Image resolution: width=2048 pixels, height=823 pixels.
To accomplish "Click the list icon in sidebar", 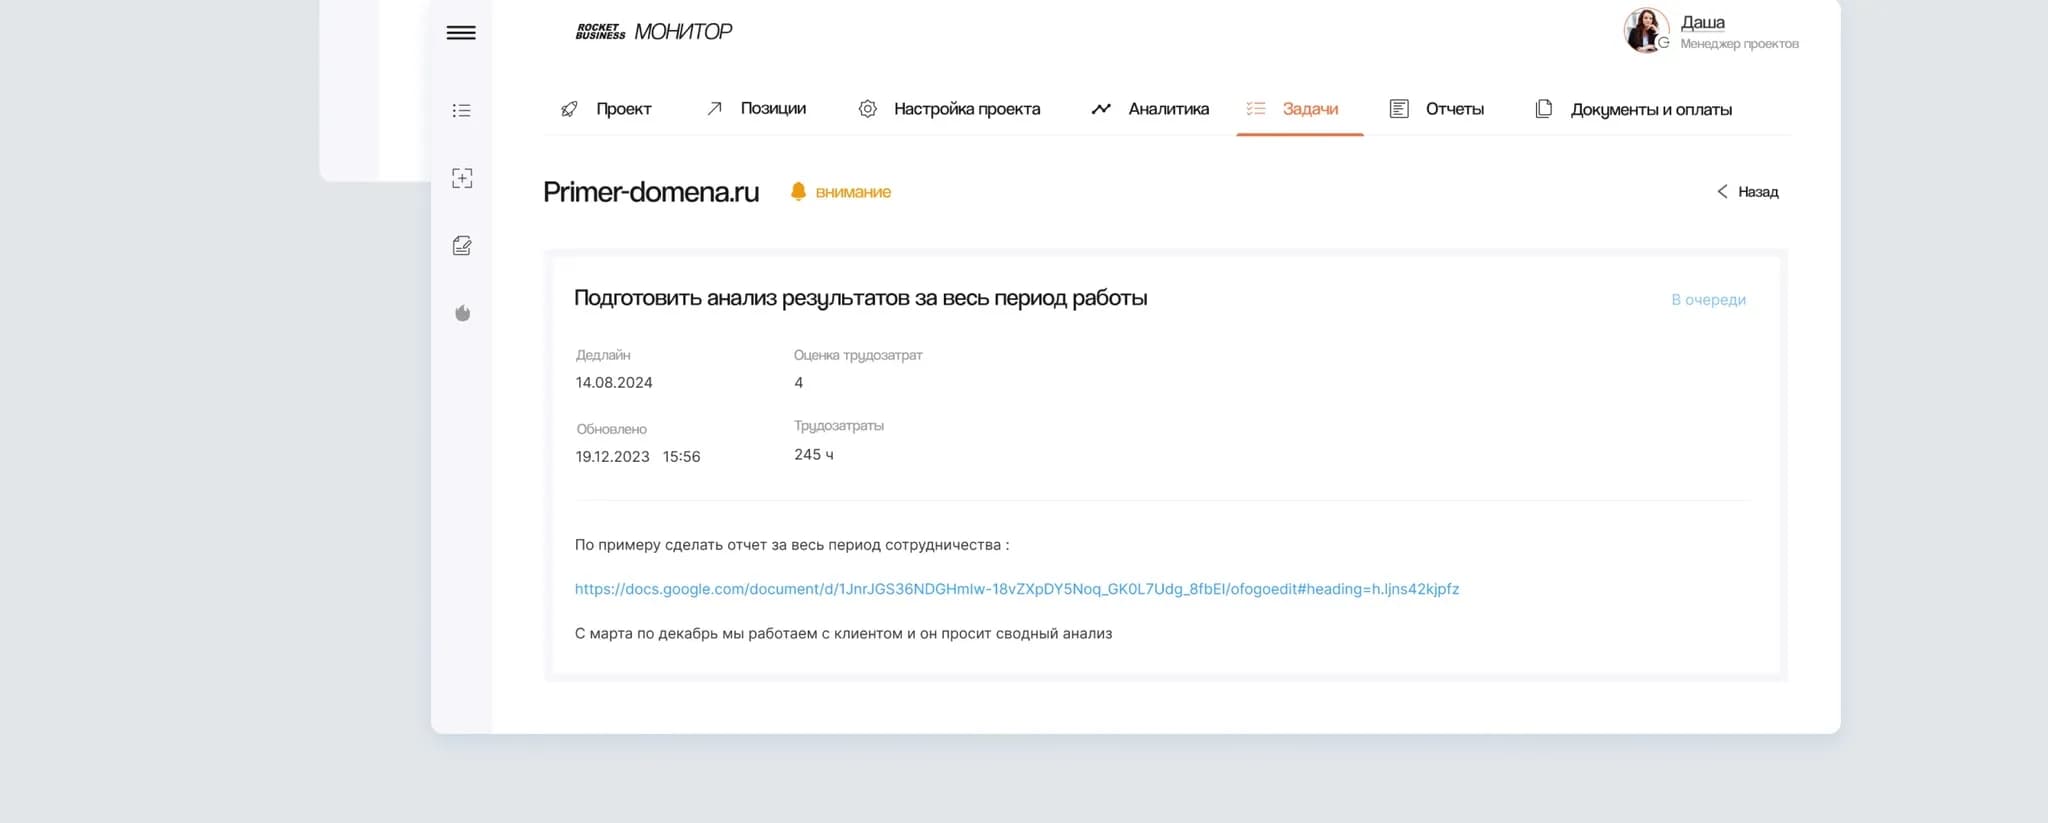I will coord(461,111).
